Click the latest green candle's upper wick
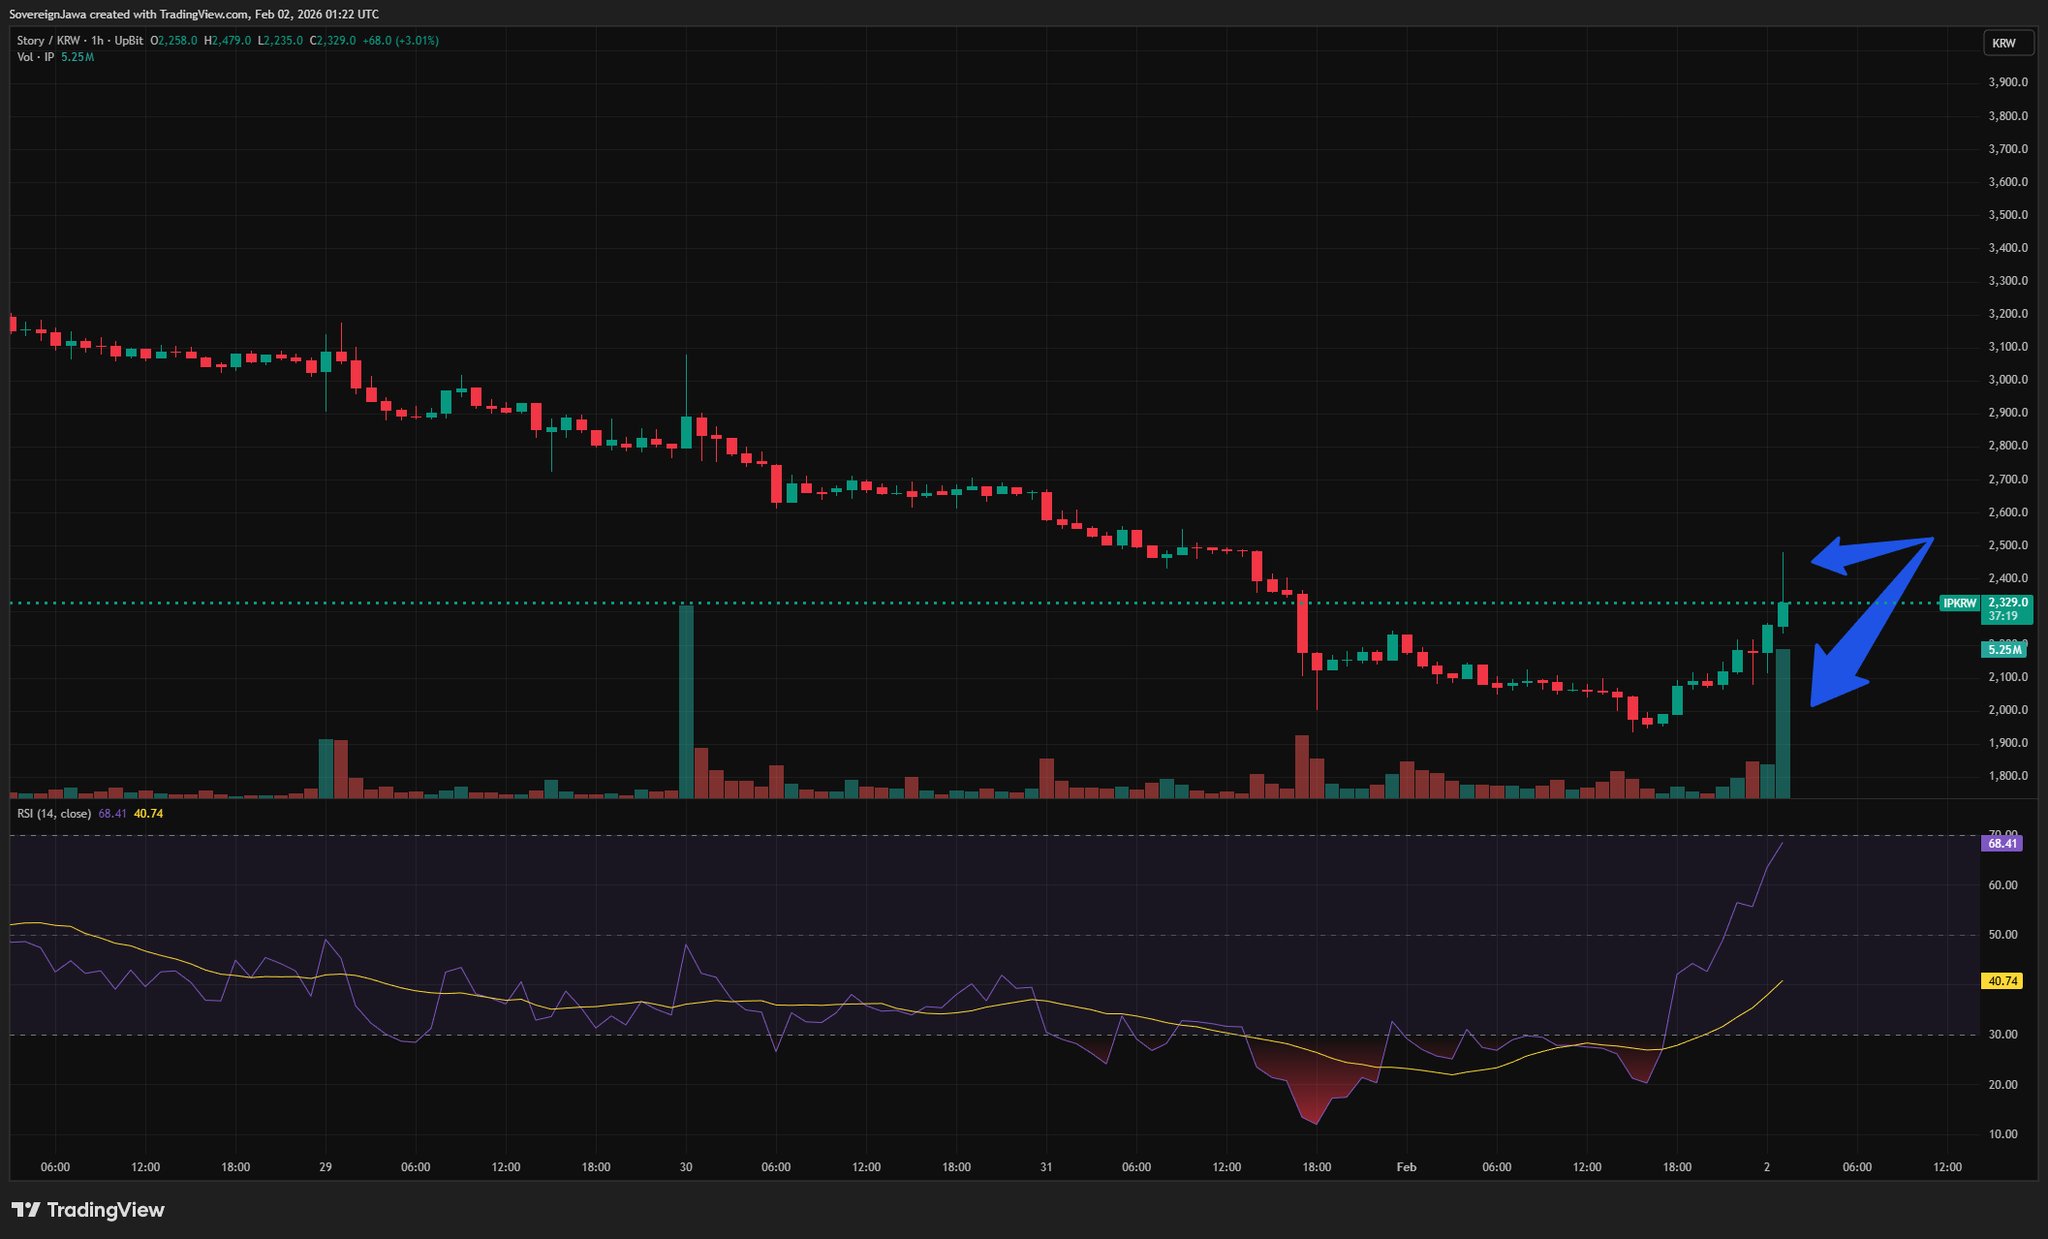Image resolution: width=2048 pixels, height=1239 pixels. (1783, 575)
